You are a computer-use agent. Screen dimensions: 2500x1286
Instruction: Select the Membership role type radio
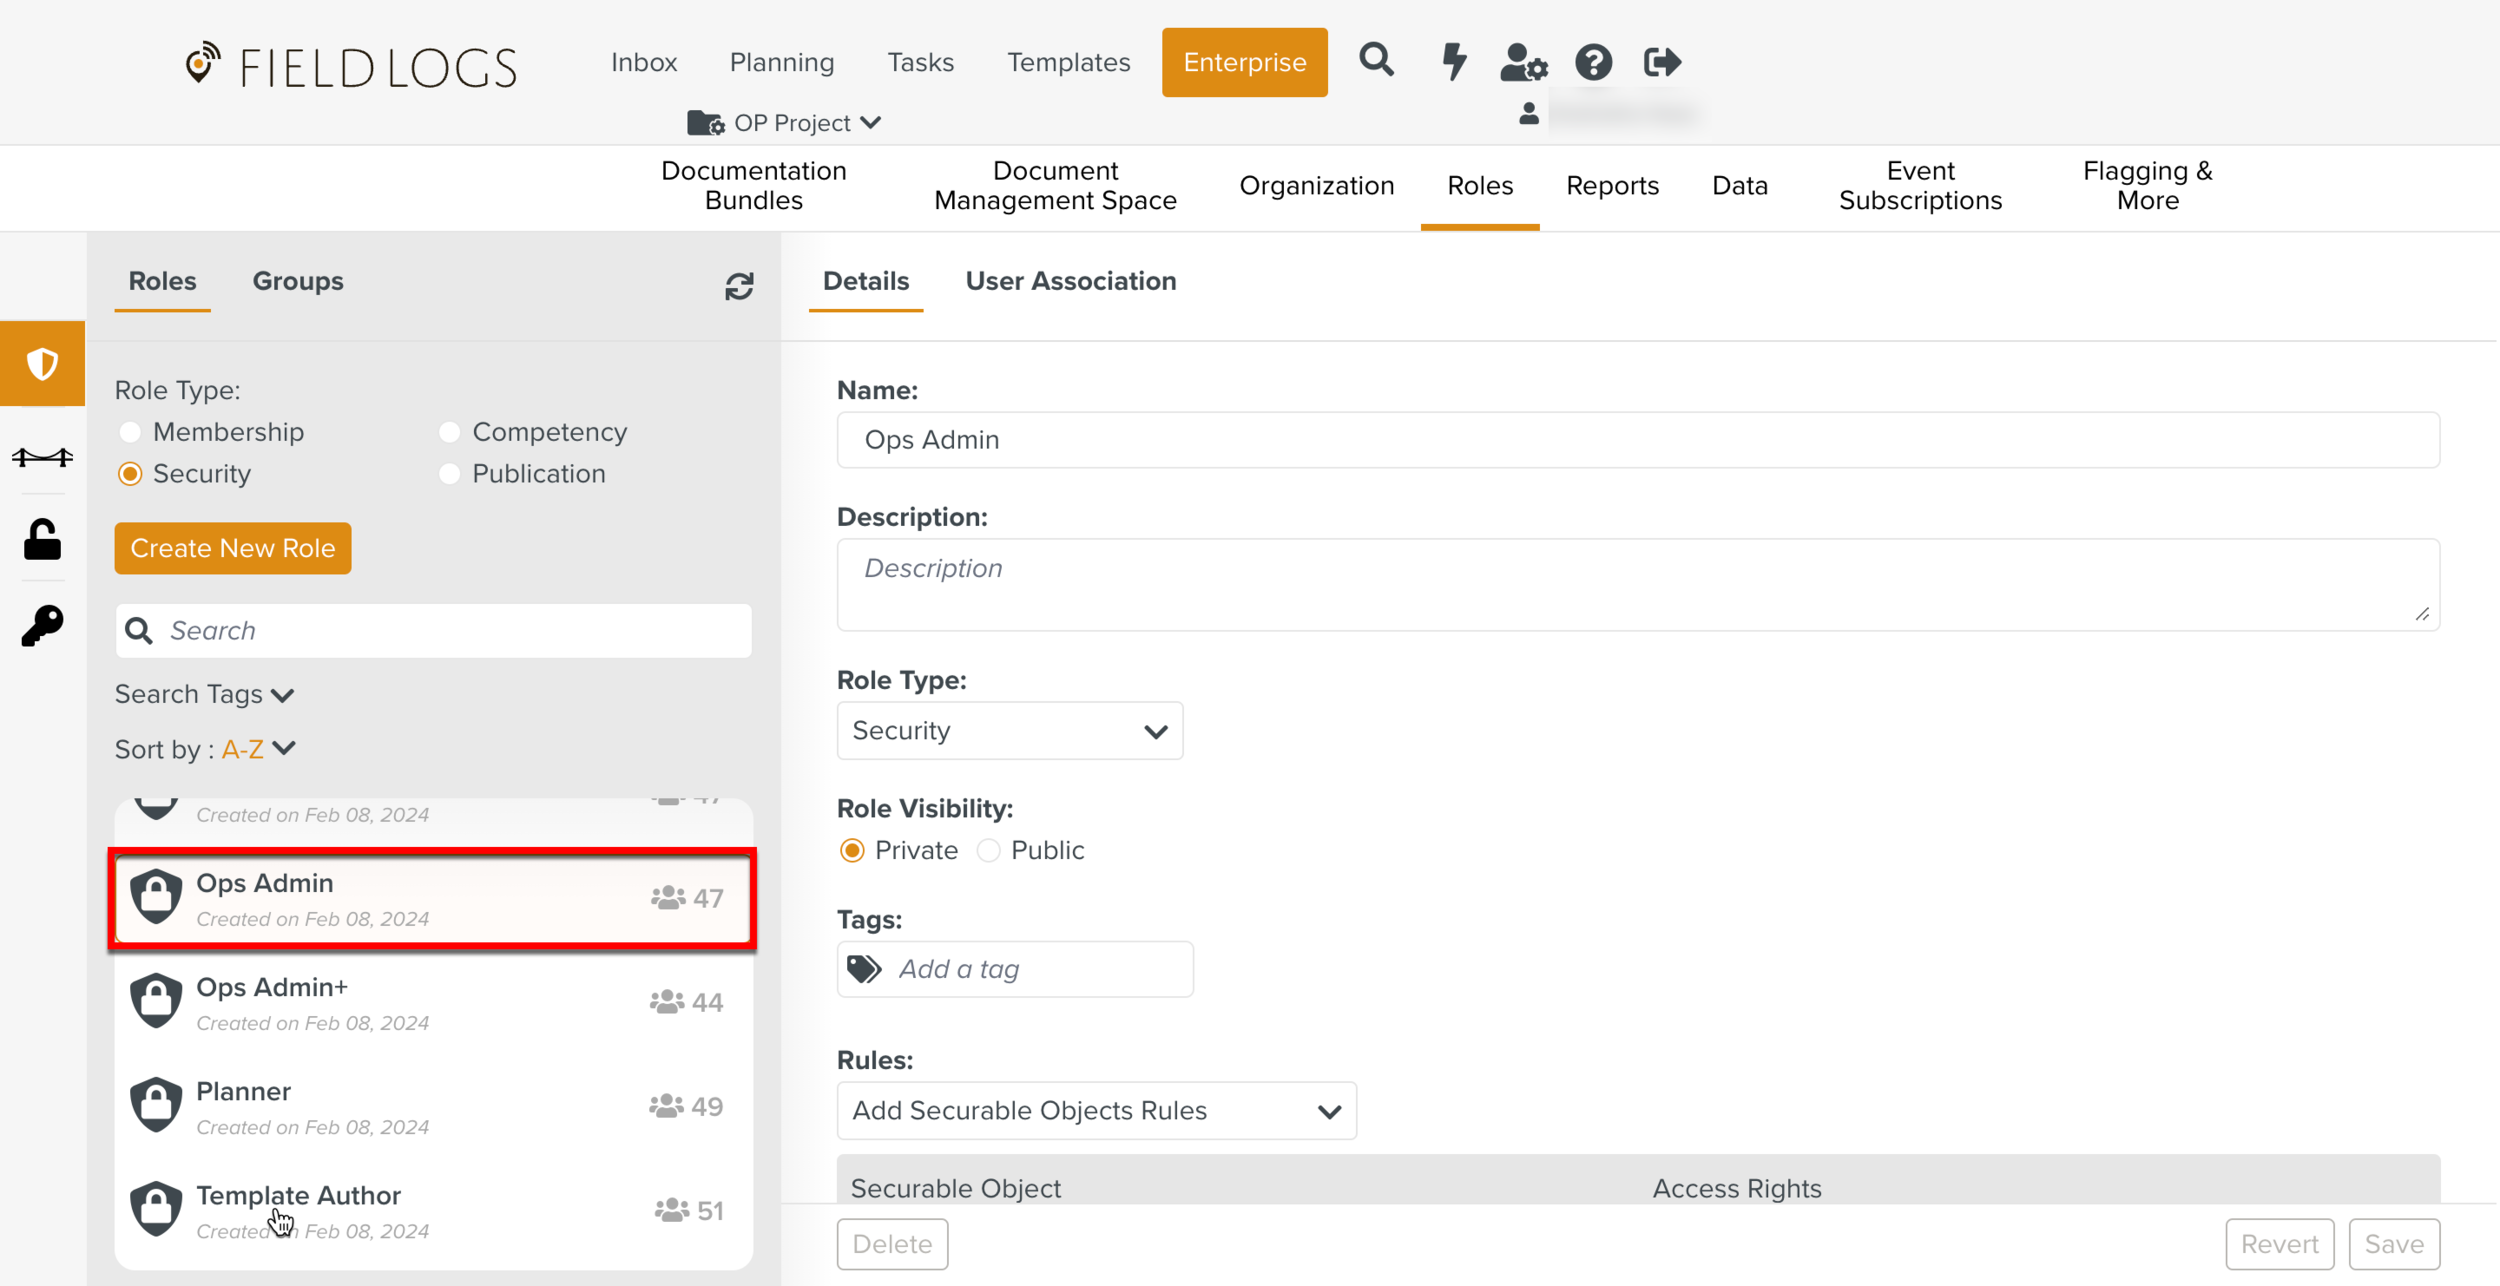pyautogui.click(x=130, y=432)
